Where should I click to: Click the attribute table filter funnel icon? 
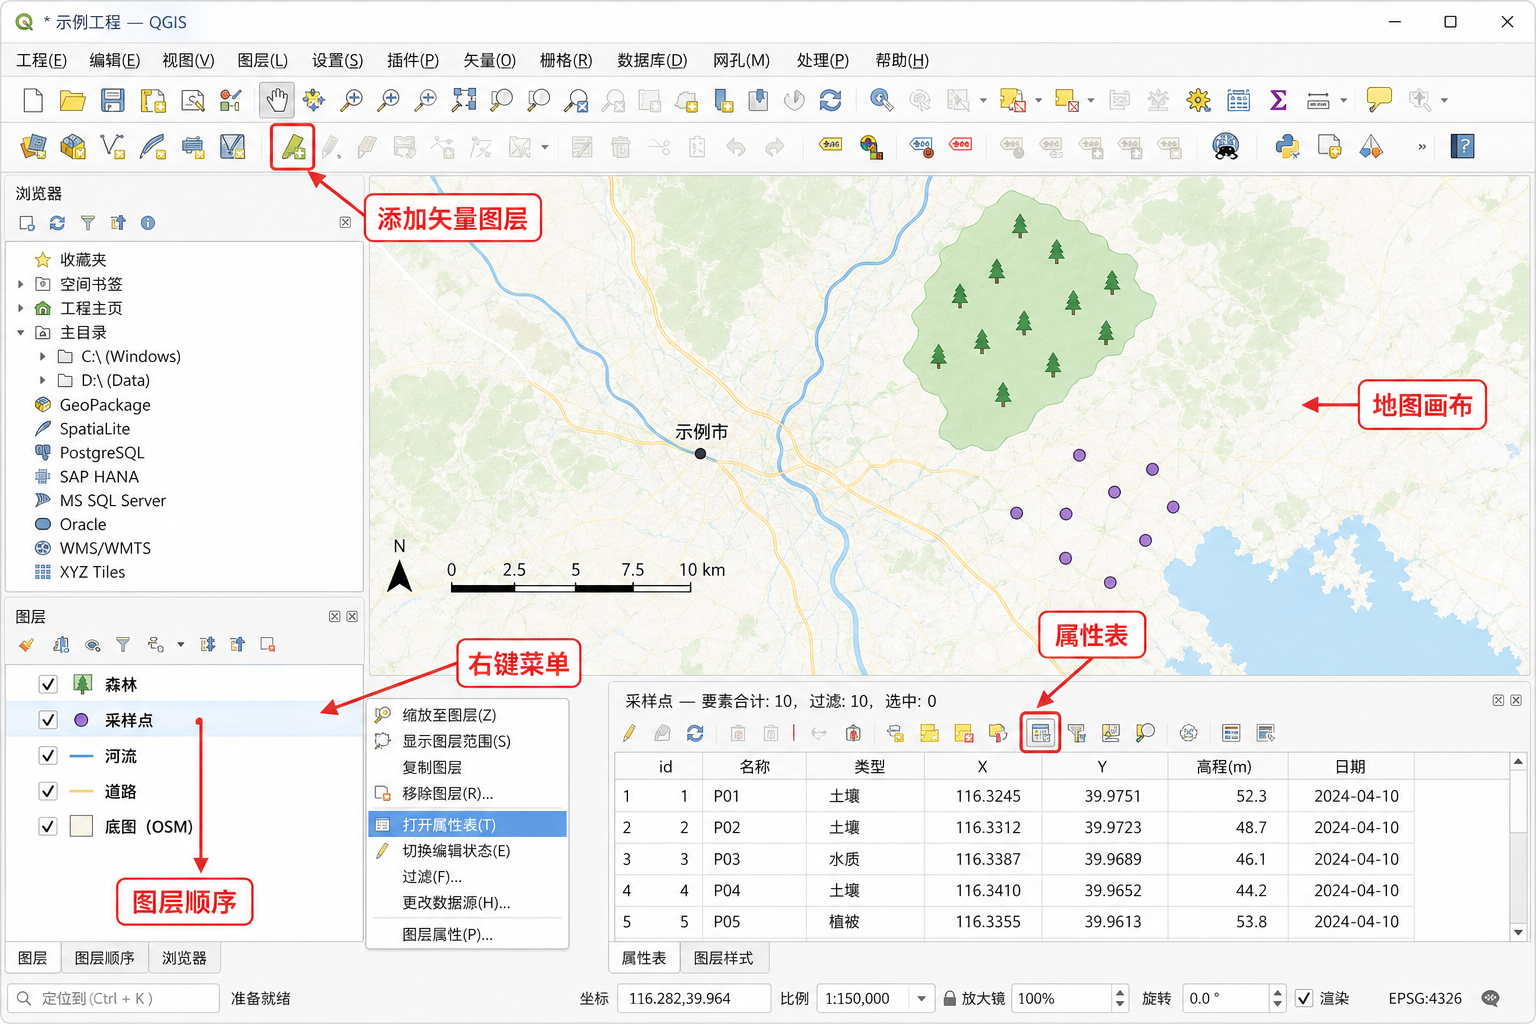(x=1077, y=734)
